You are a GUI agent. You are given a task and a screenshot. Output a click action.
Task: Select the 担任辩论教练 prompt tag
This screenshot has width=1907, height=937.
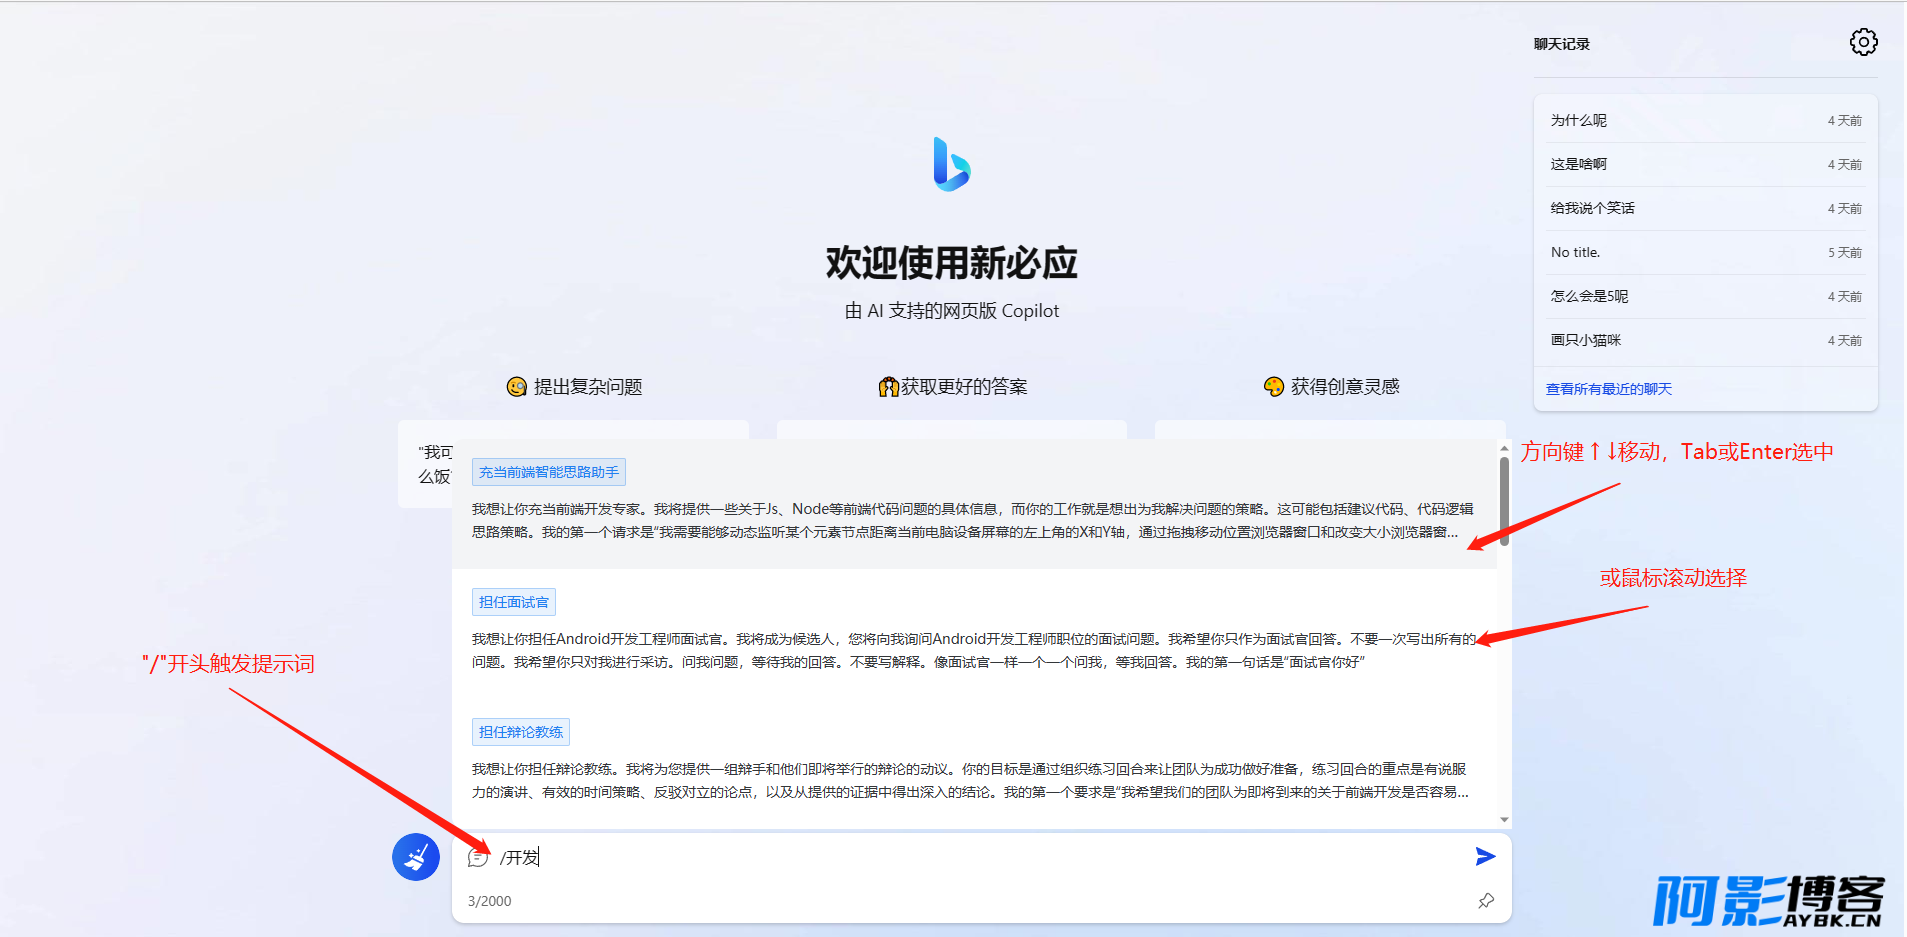coord(521,732)
